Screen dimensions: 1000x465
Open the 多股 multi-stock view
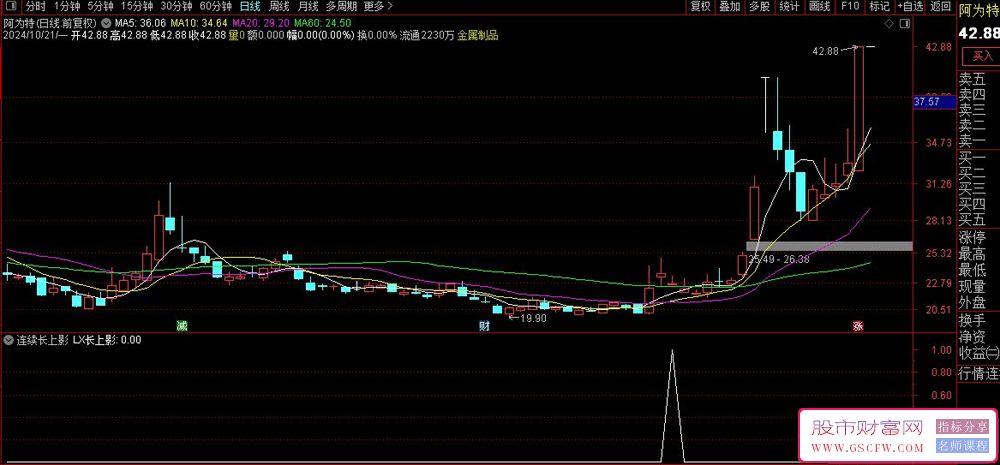pos(759,6)
